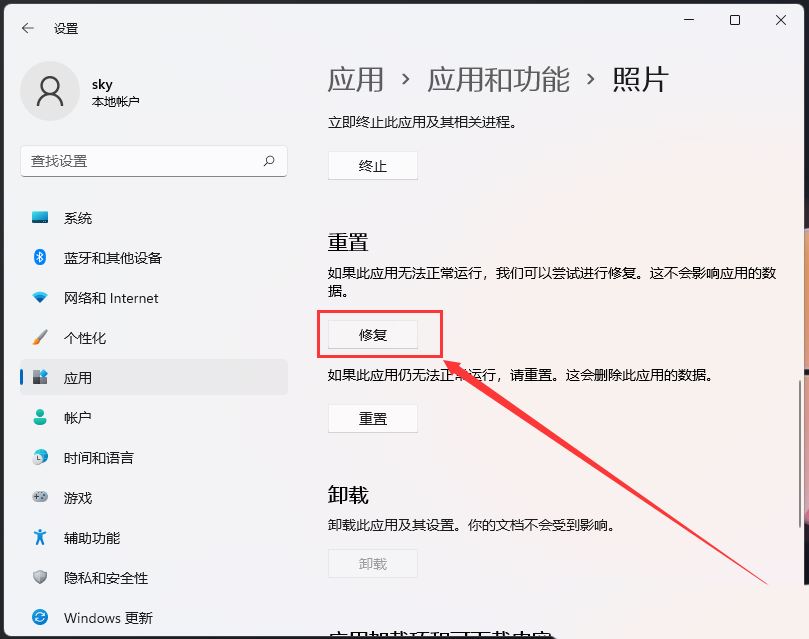Image resolution: width=809 pixels, height=639 pixels.
Task: Minimize the Settings window
Action: coord(689,20)
